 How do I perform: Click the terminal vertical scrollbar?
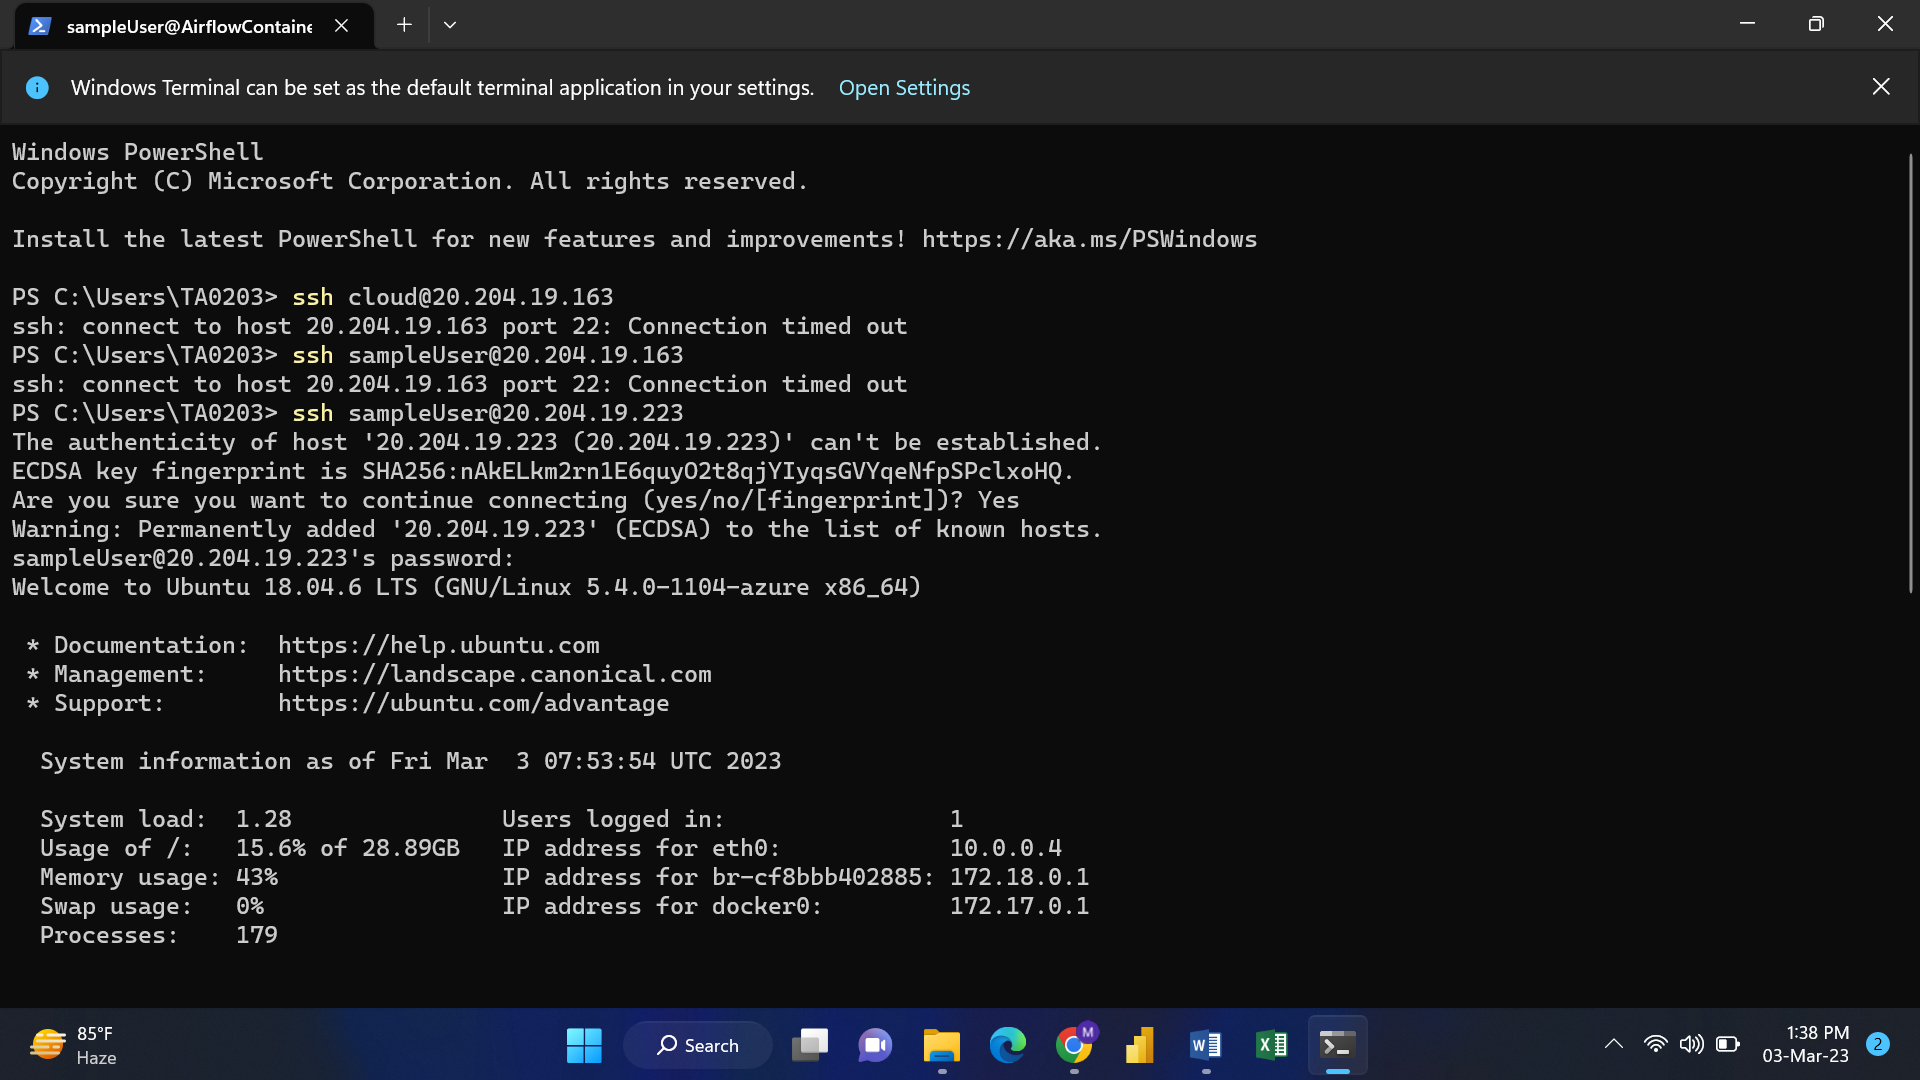click(x=1910, y=372)
